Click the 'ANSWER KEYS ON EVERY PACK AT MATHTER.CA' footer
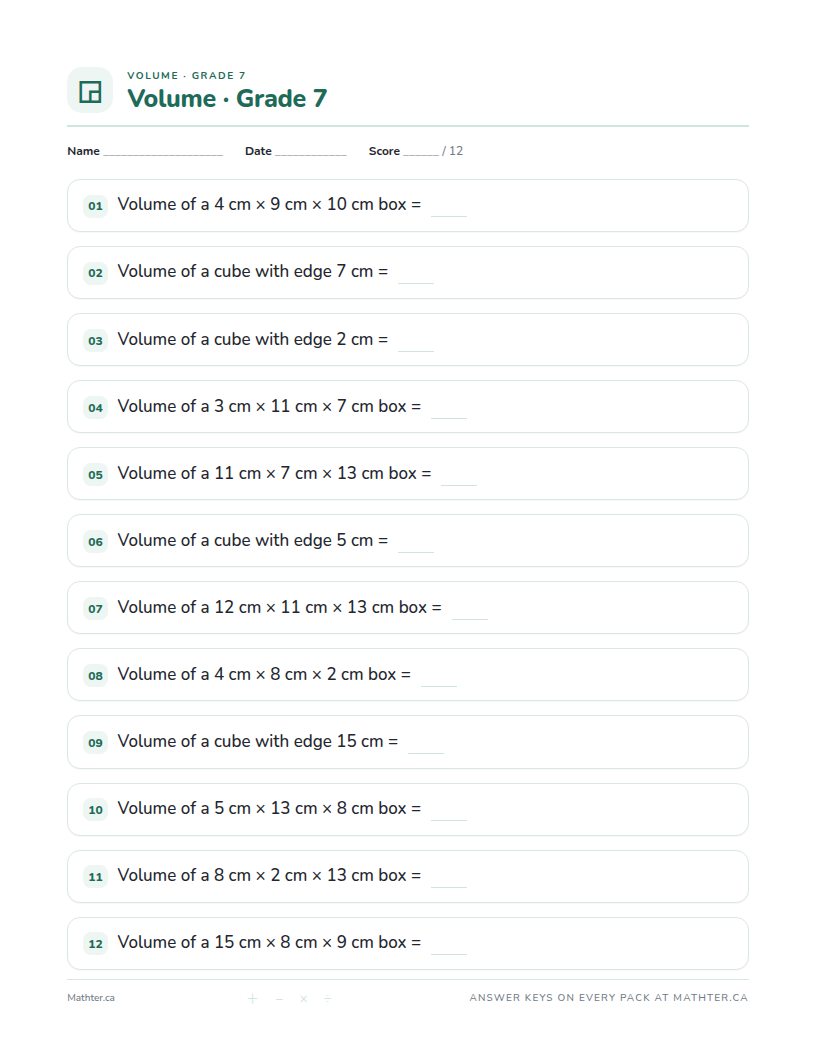816x1056 pixels. [609, 997]
